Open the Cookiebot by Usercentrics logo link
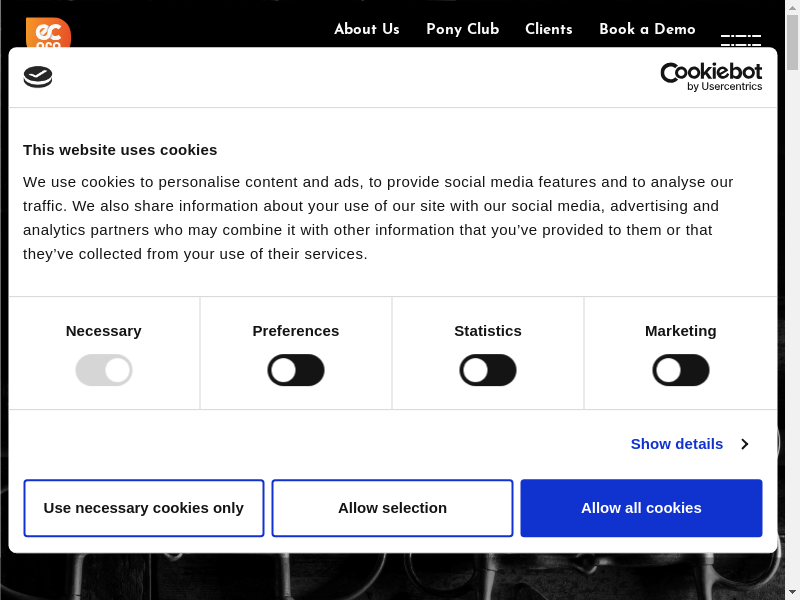Screen dimensions: 800x600 711,77
